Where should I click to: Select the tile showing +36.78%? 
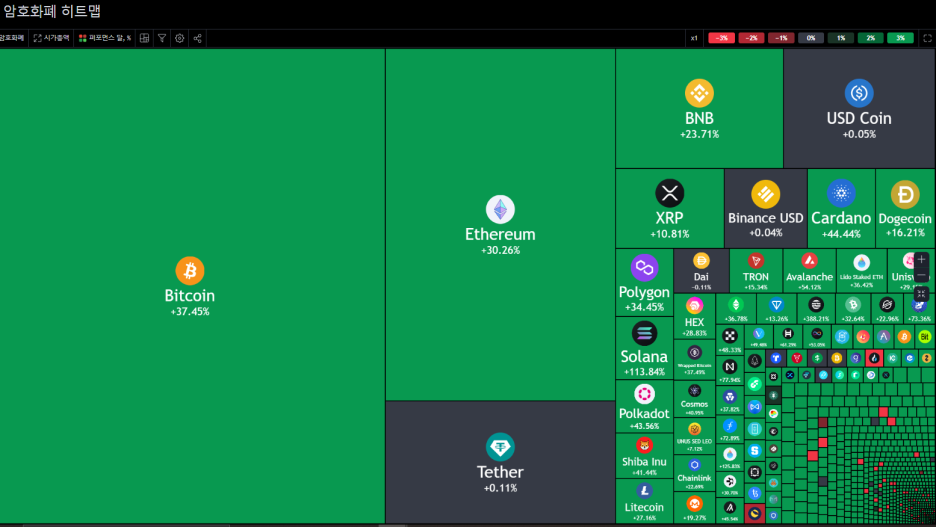pos(736,309)
